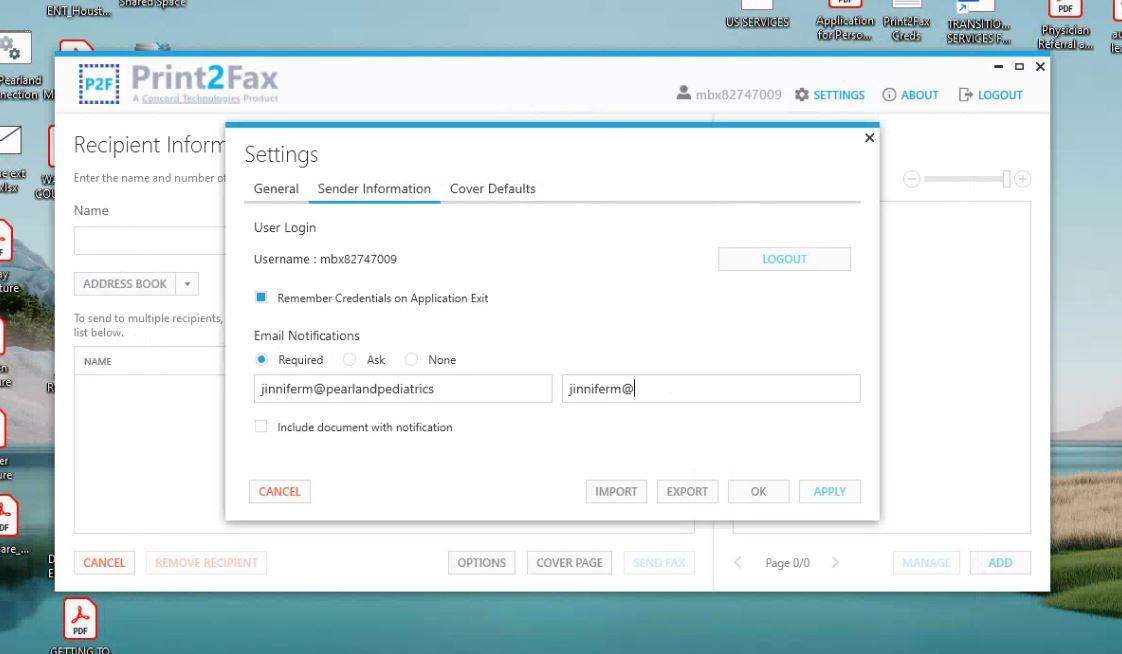Screen dimensions: 1122x654
Task: Switch to the General settings tab
Action: point(276,189)
